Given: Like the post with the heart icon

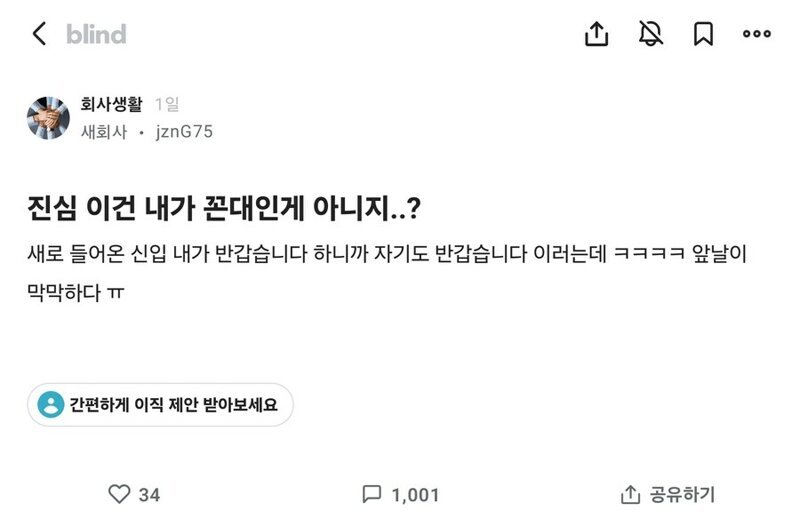Looking at the screenshot, I should (118, 494).
